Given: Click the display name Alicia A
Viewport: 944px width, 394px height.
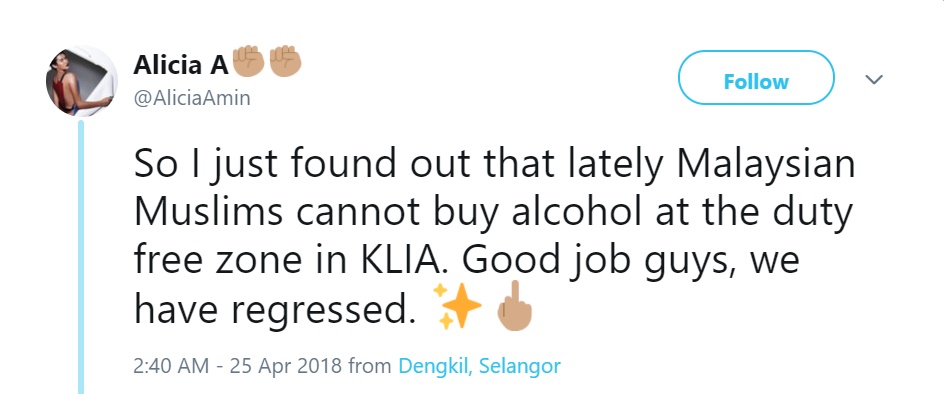Looking at the screenshot, I should point(181,64).
